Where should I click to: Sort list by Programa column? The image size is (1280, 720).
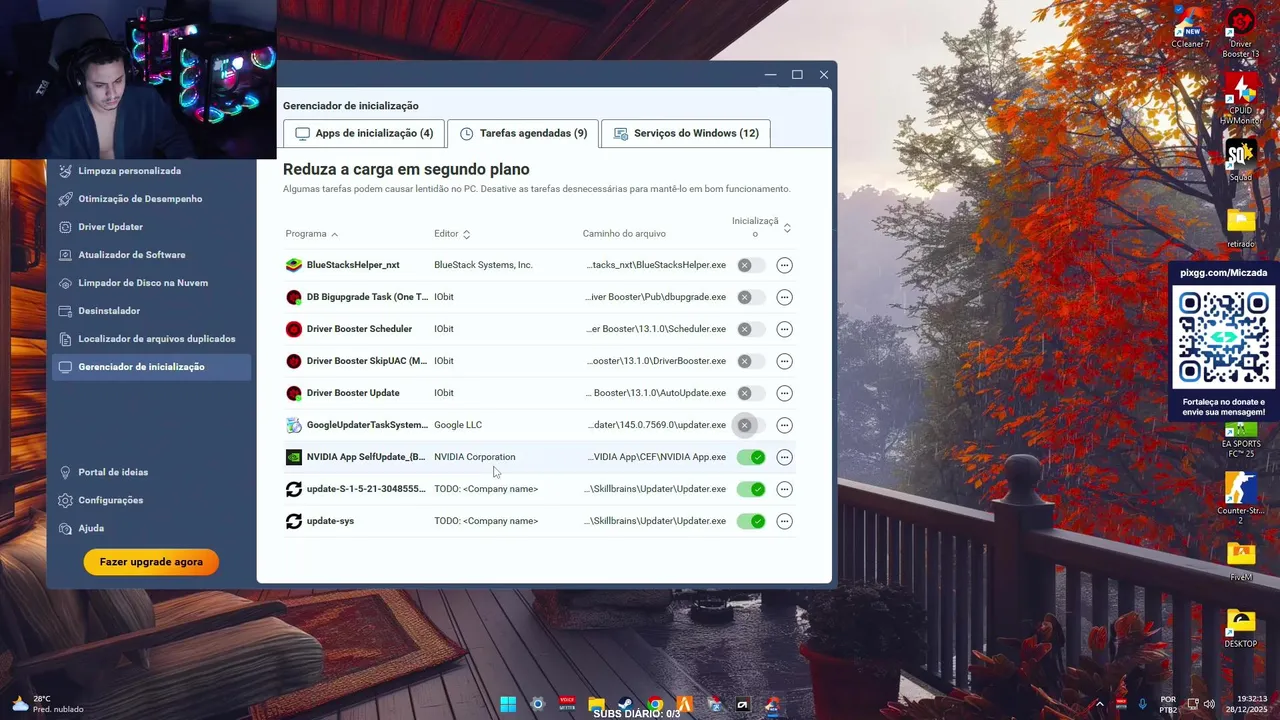(312, 234)
